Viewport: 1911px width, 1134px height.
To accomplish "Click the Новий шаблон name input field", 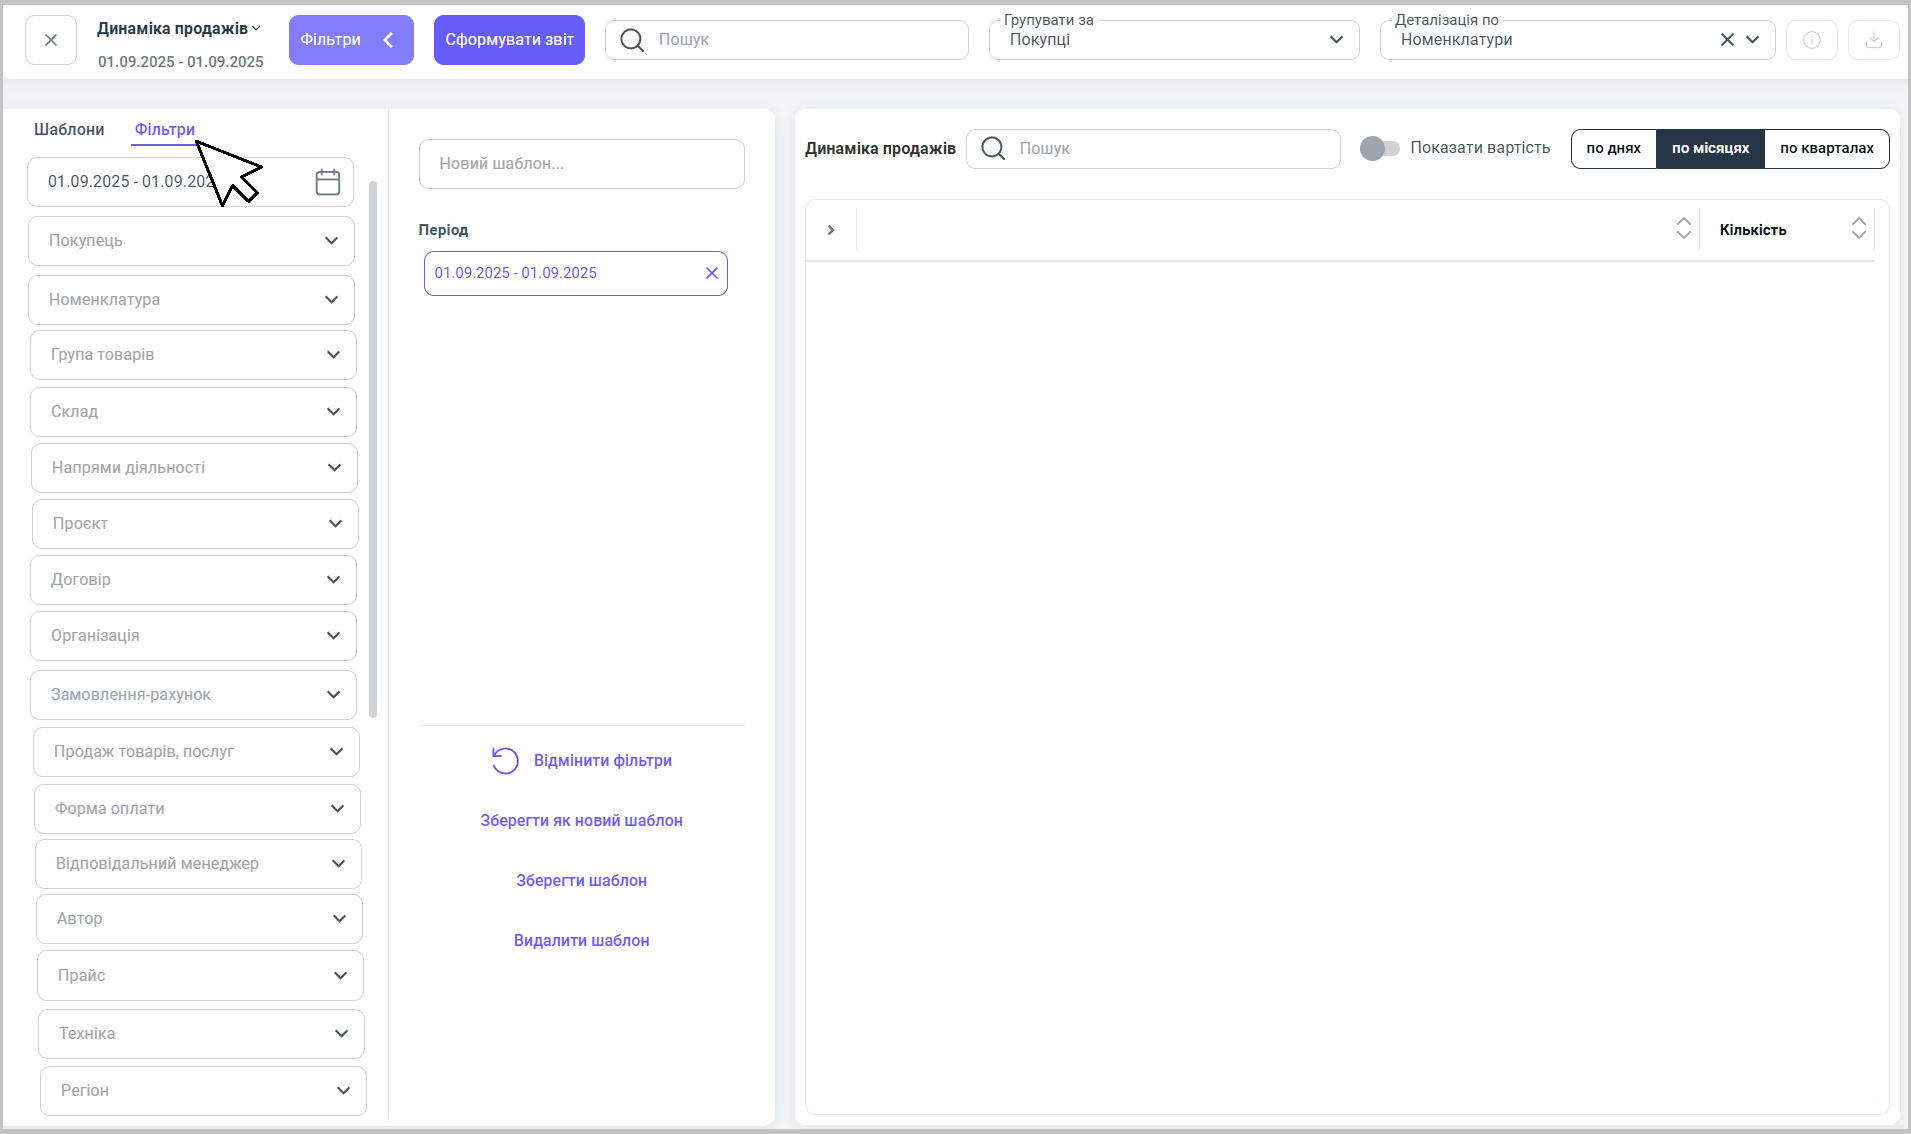I will (x=581, y=164).
